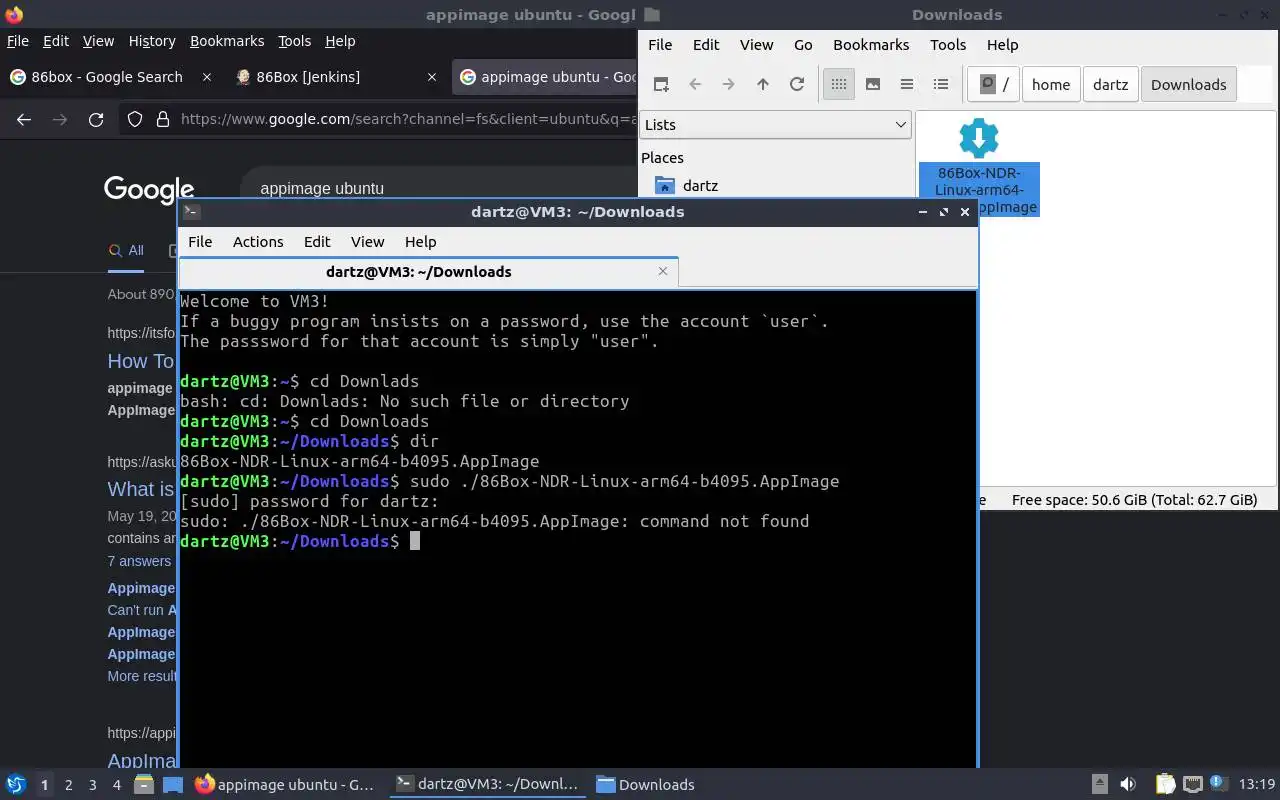Reload the Downloads folder view
Viewport: 1280px width, 800px height.
[x=797, y=85]
